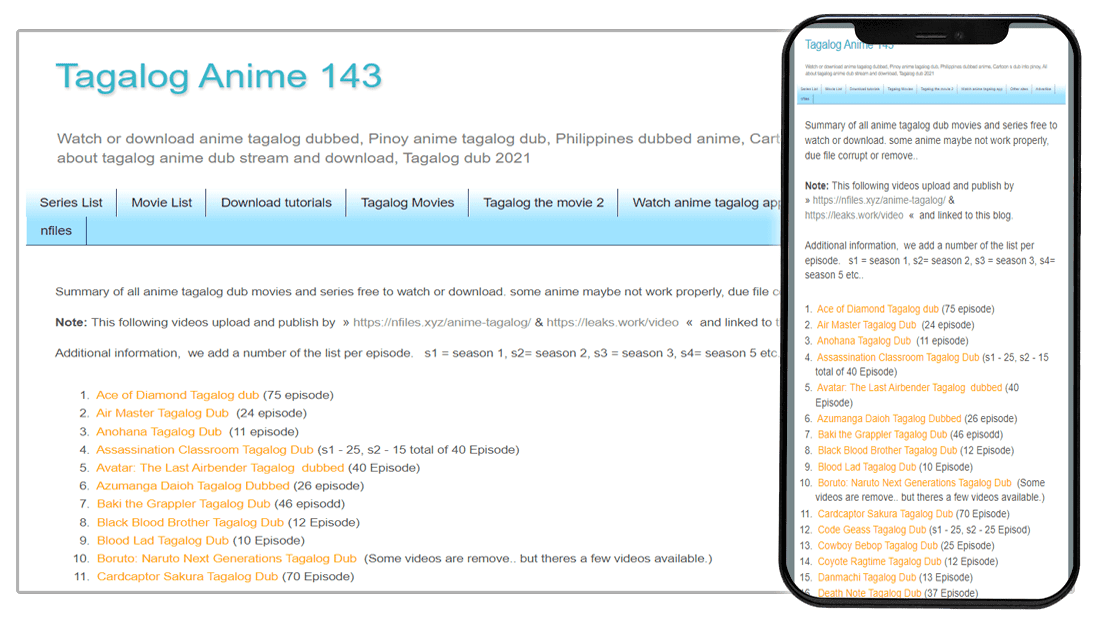Viewport: 1101px width, 620px height.
Task: Open Tagalog the movie 2 tab on desktop
Action: click(543, 202)
